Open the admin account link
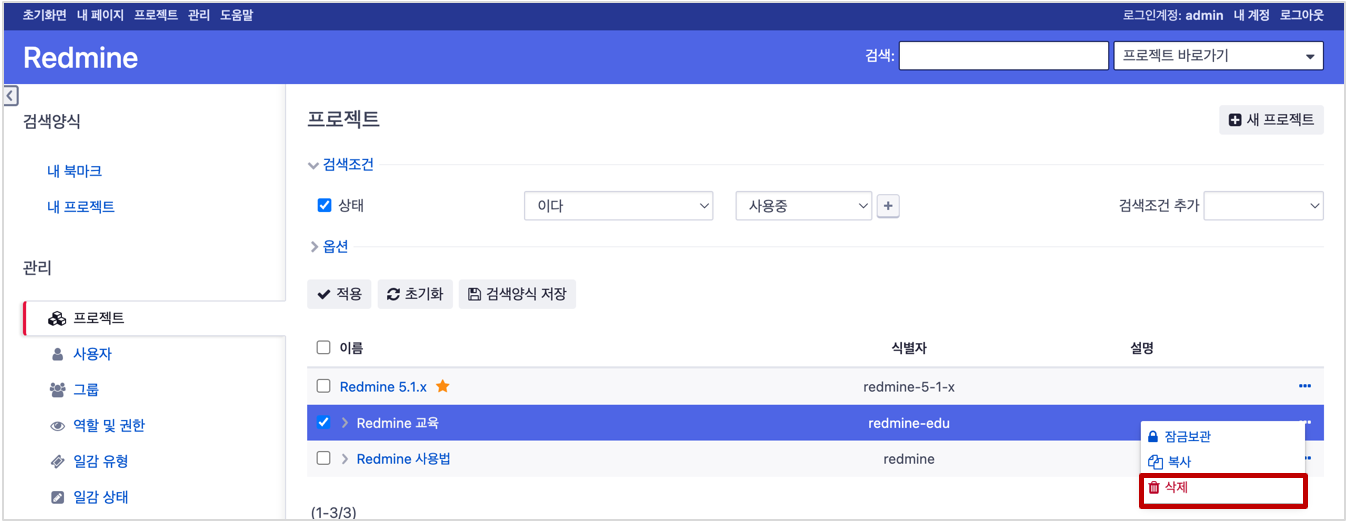This screenshot has height=525, width=1348. [x=1205, y=15]
